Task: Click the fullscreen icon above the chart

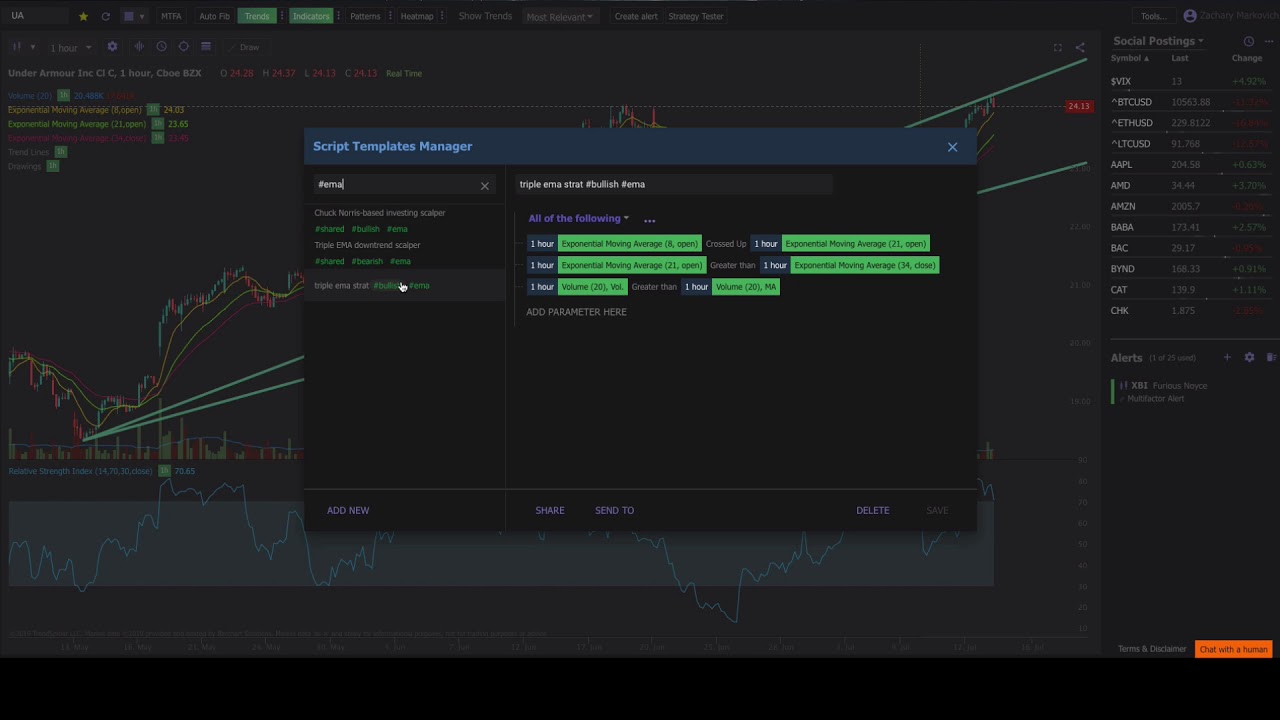Action: click(x=1057, y=47)
